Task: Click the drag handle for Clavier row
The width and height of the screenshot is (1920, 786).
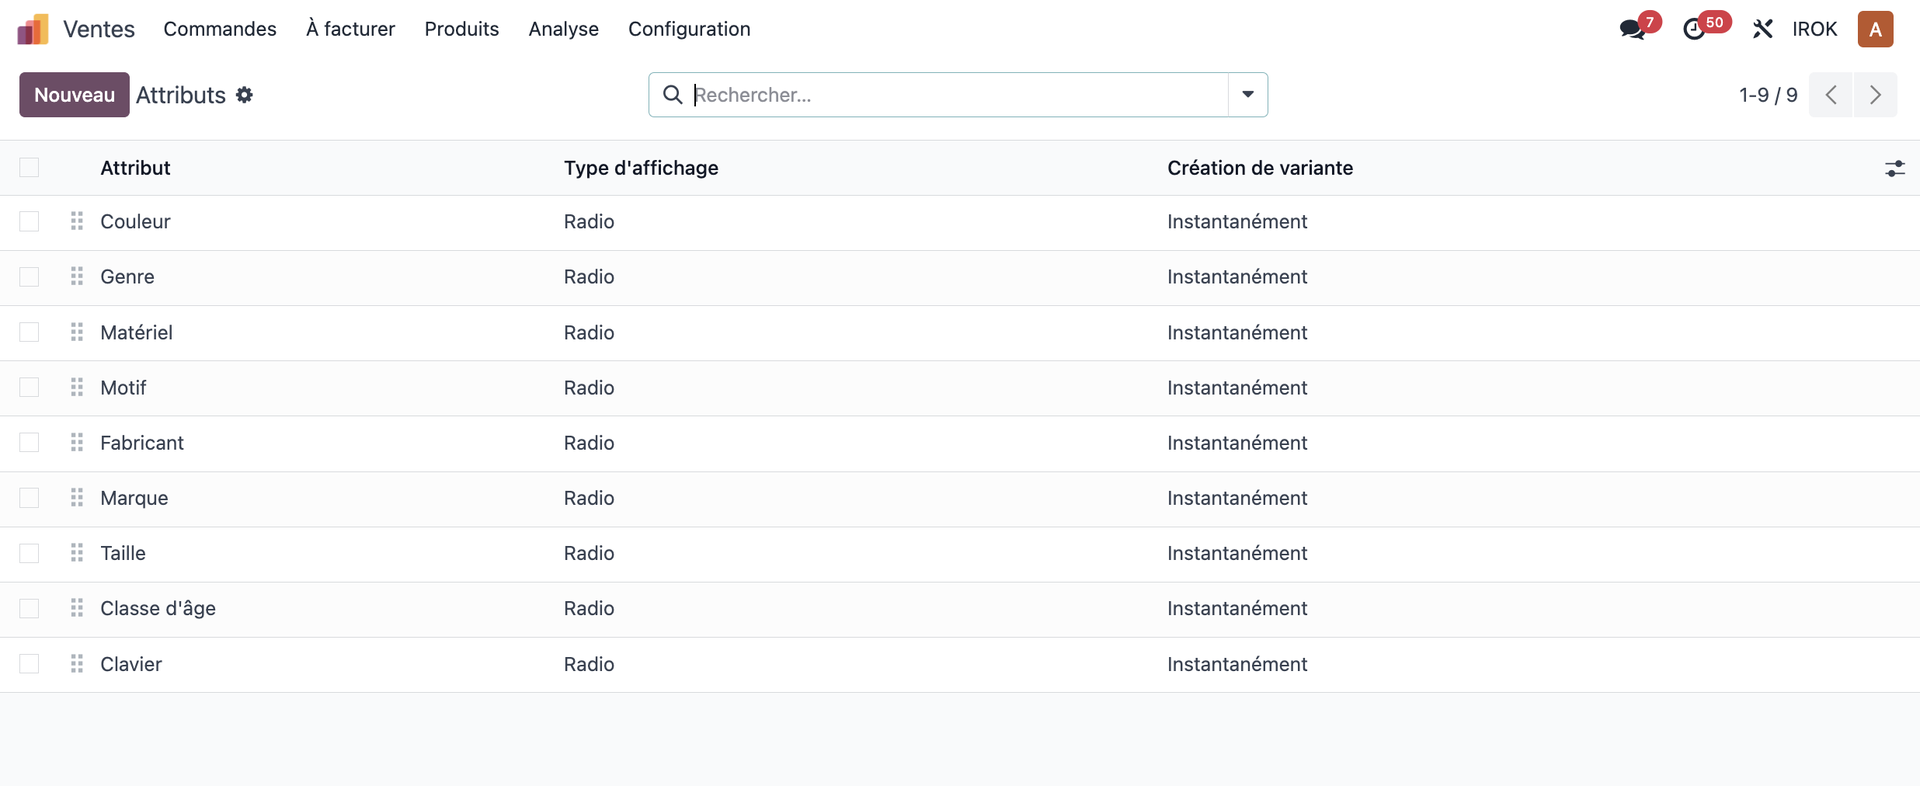Action: click(x=77, y=664)
